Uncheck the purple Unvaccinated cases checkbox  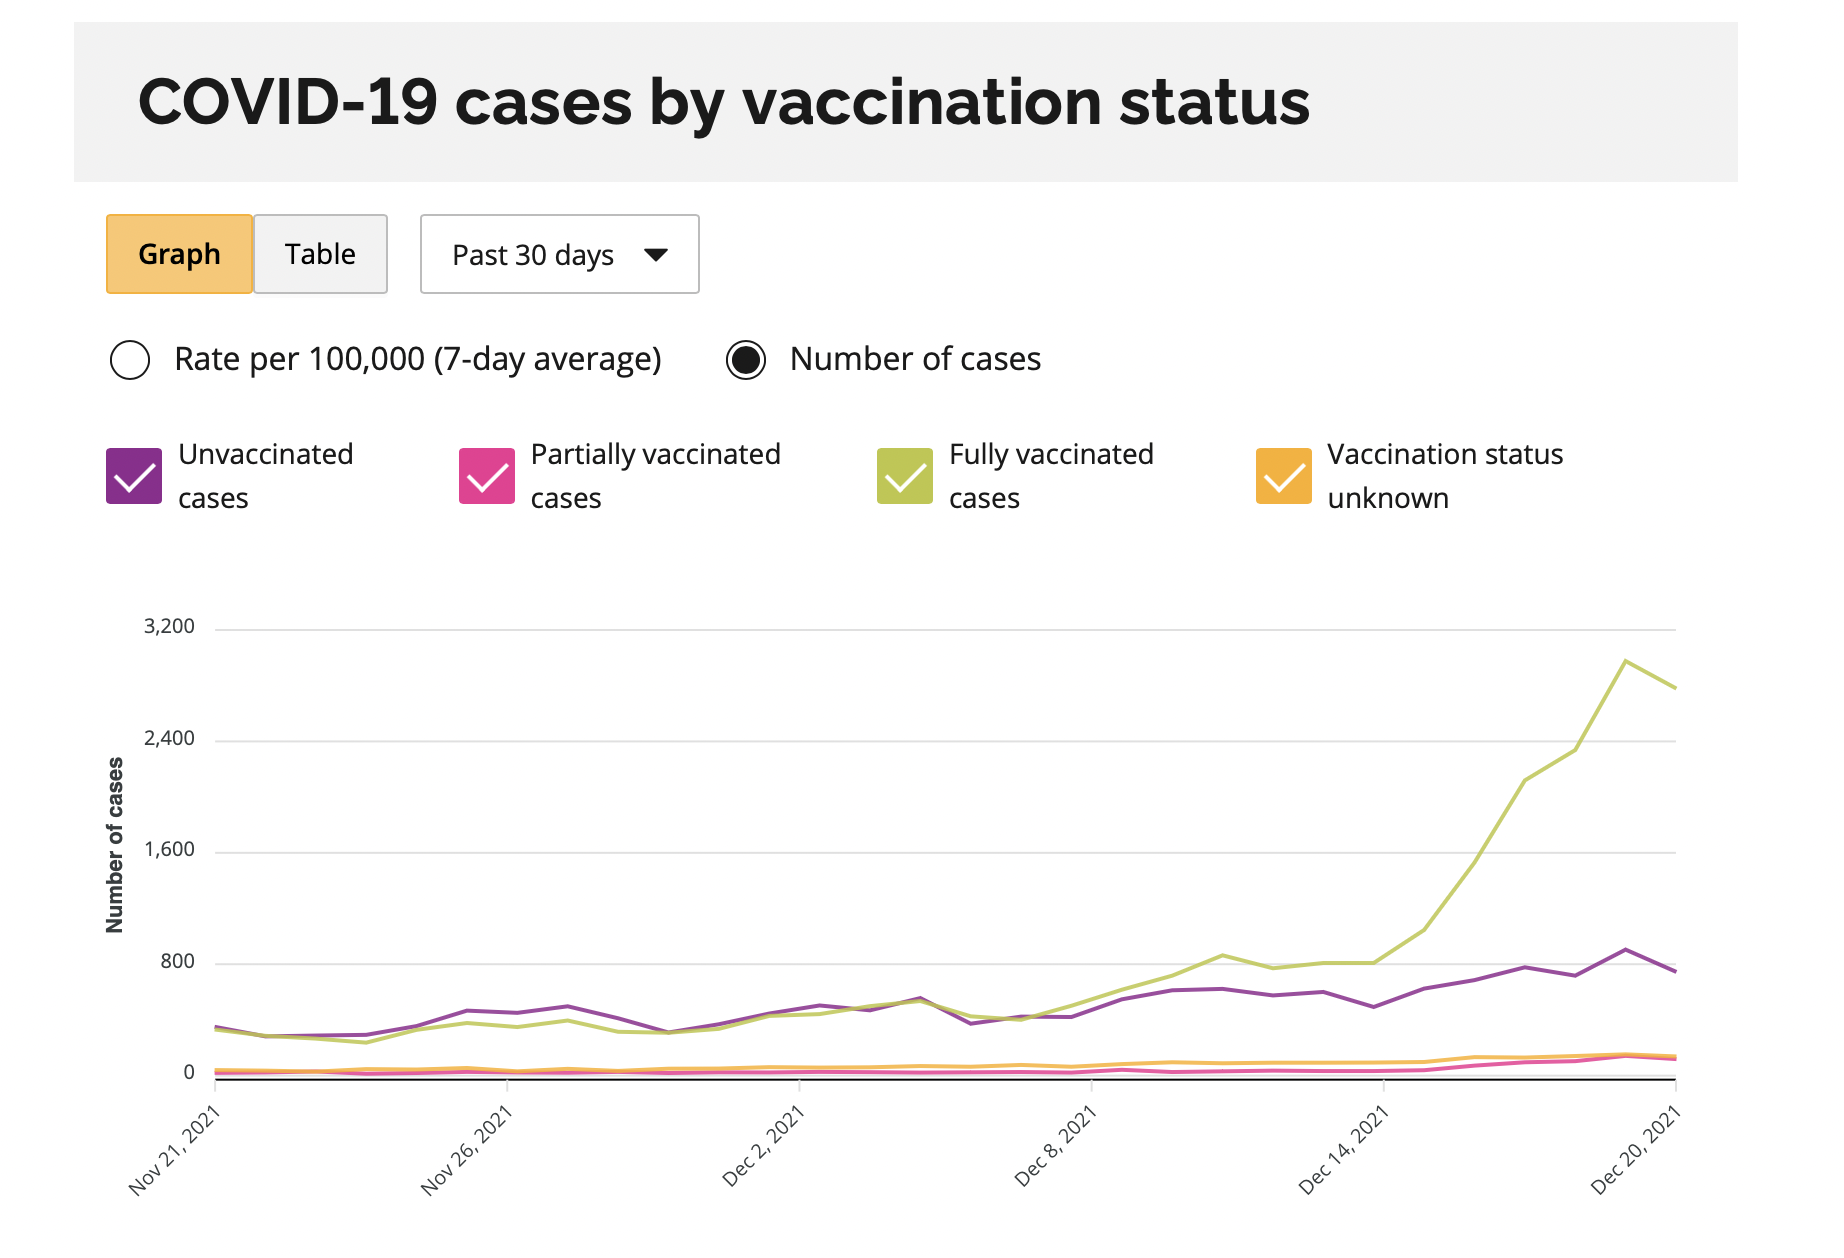pyautogui.click(x=134, y=476)
